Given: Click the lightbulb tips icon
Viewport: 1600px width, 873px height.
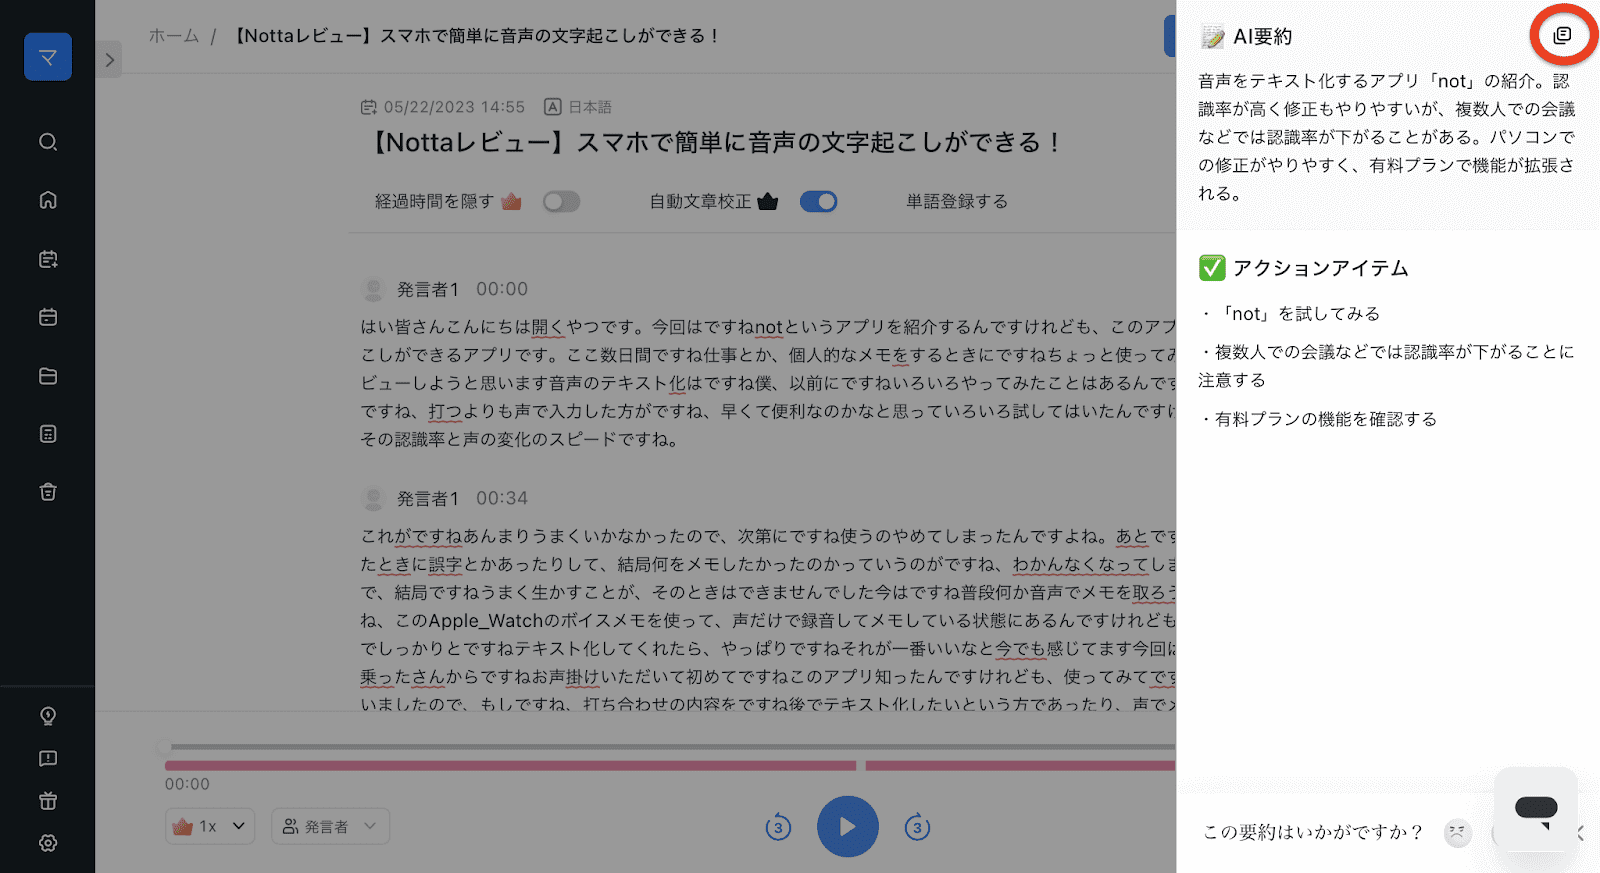Looking at the screenshot, I should (x=48, y=716).
